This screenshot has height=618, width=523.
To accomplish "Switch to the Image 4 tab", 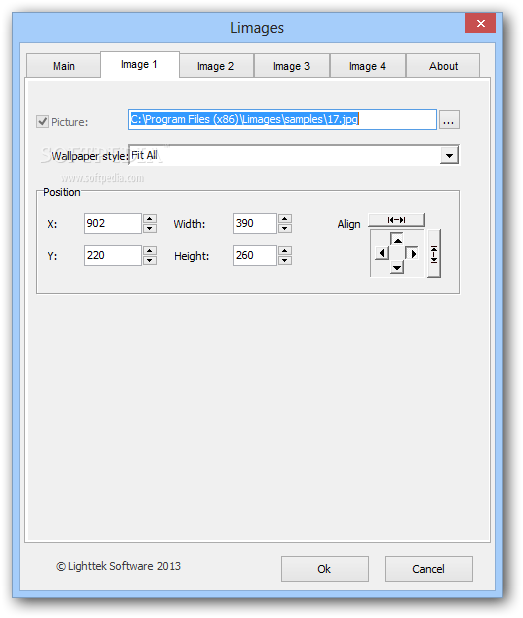I will [367, 66].
